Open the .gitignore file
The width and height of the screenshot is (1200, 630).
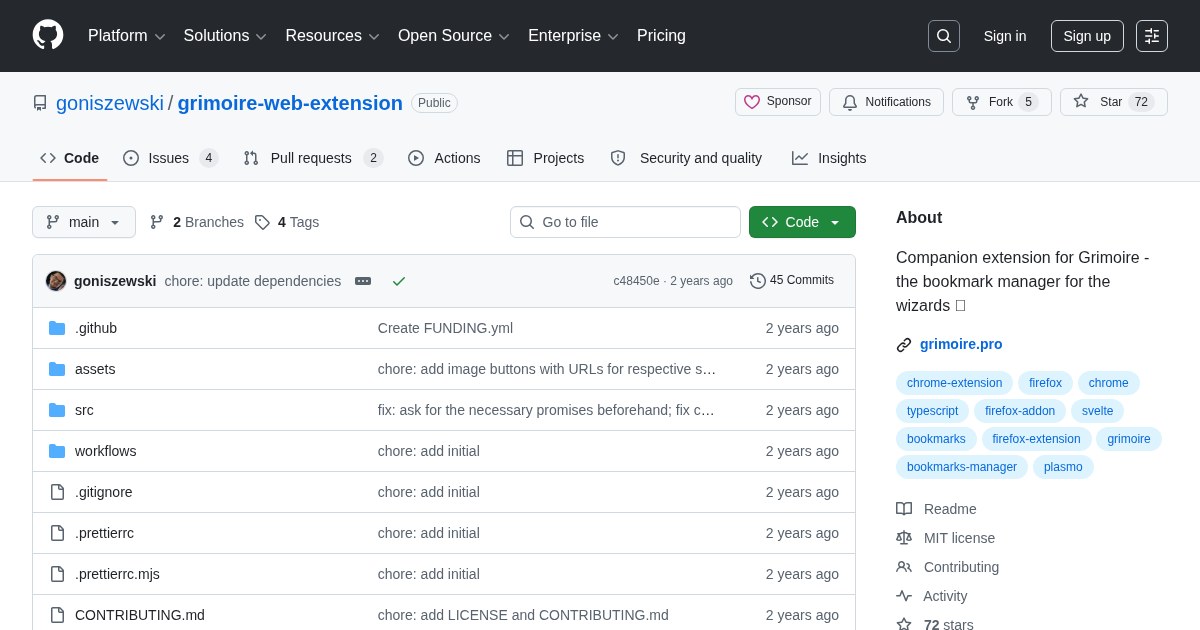(104, 492)
